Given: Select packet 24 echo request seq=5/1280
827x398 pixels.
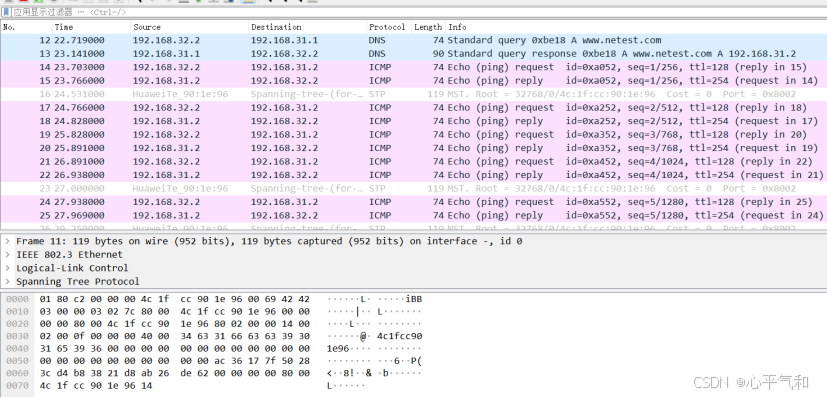Looking at the screenshot, I should point(414,202).
